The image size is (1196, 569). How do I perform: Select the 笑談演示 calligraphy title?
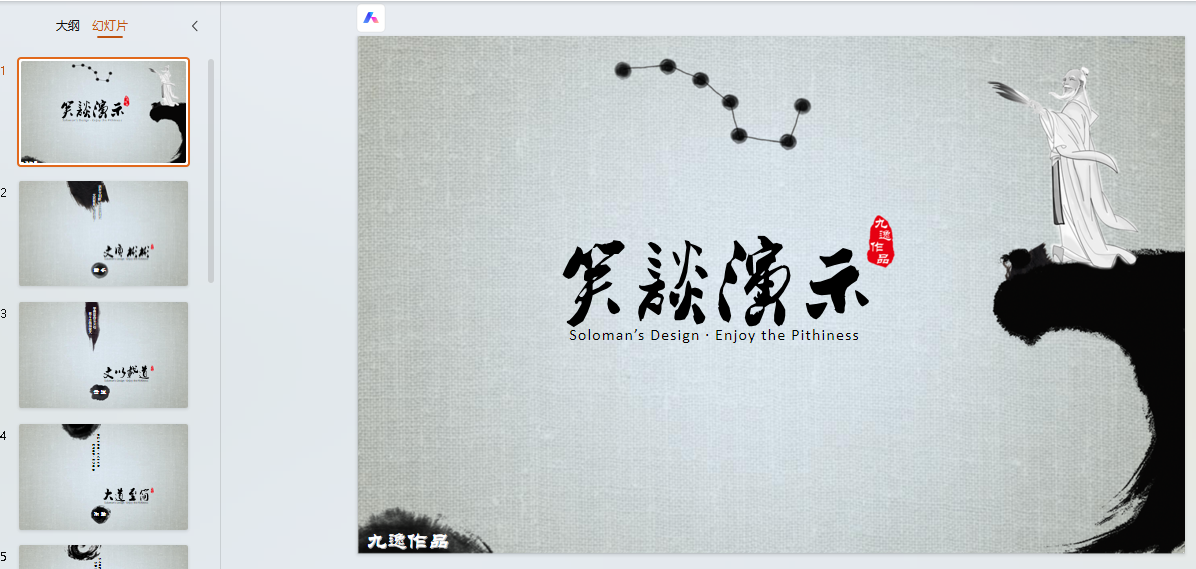point(715,283)
